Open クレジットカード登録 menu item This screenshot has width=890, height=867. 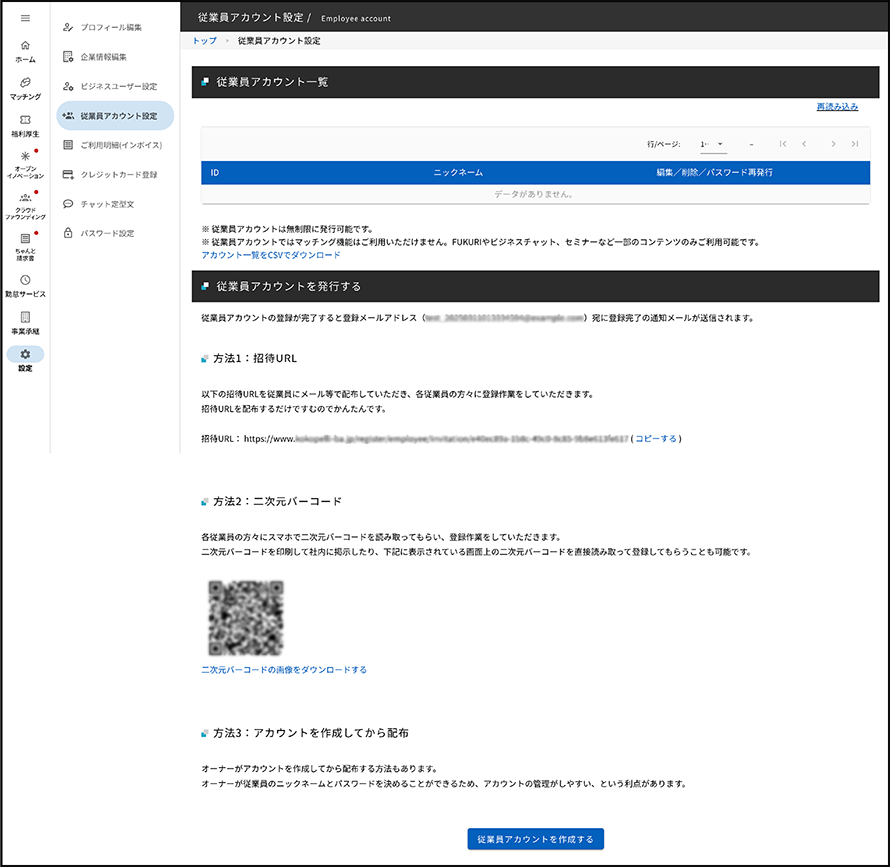coord(118,174)
